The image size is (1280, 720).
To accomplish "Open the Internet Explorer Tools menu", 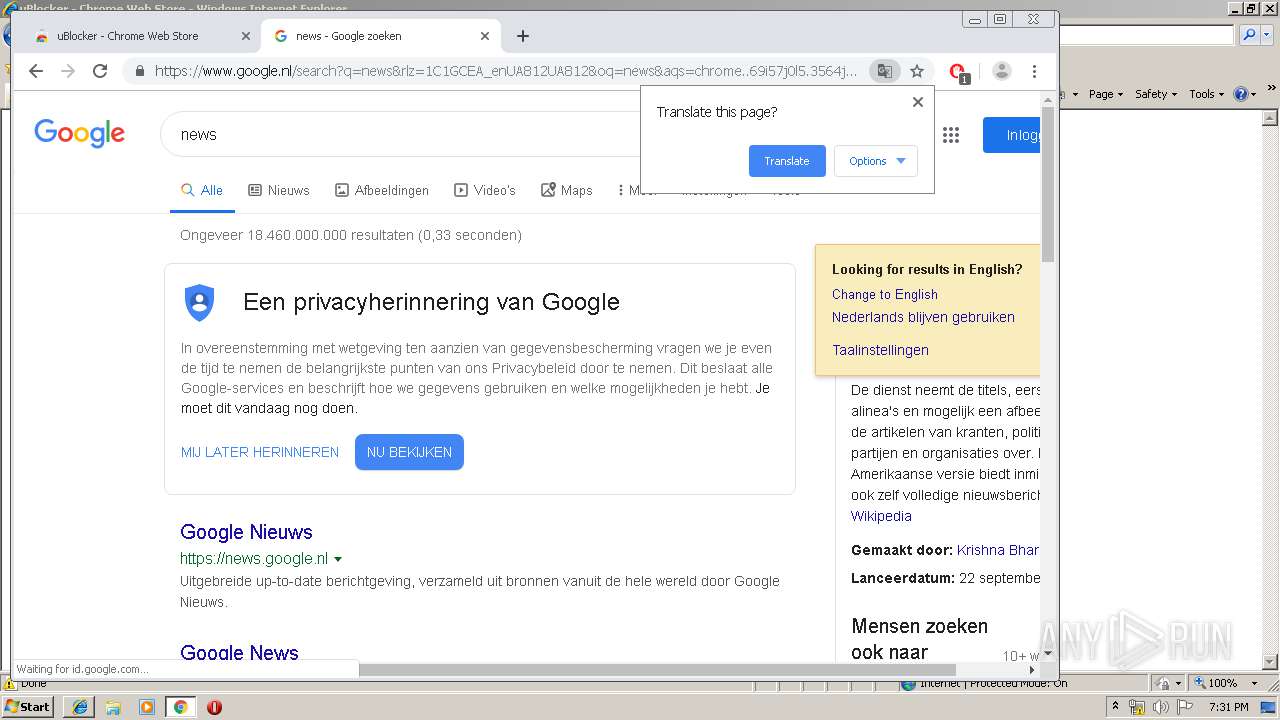I will [1207, 94].
